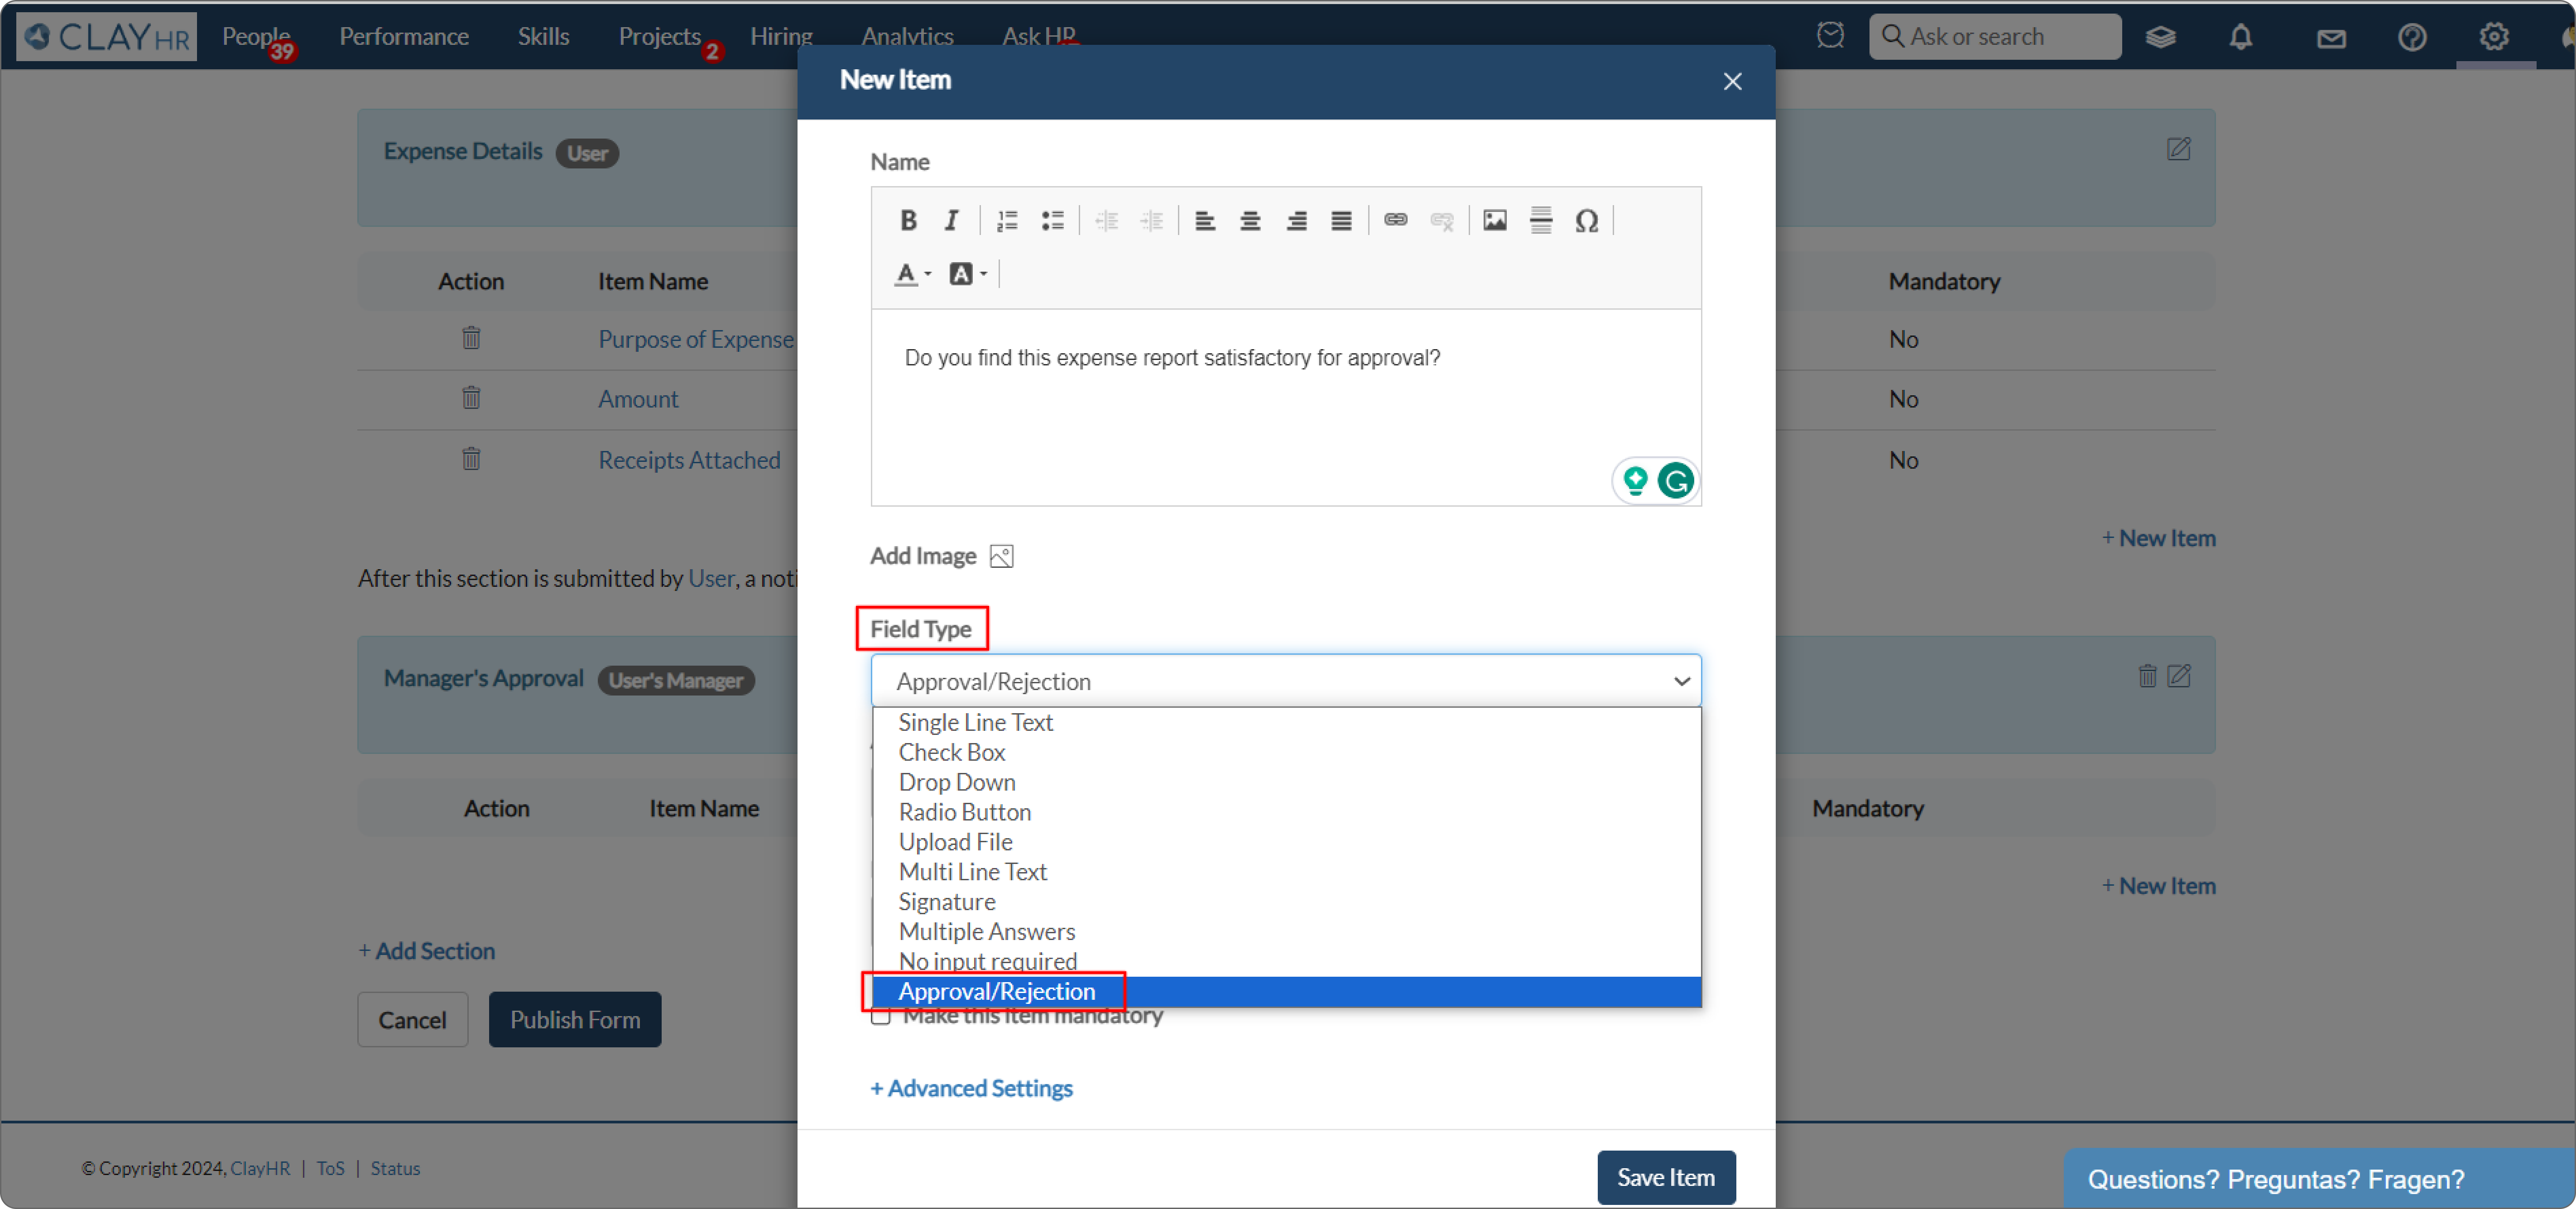Toggle bold formatting in Name editor

pos(907,220)
